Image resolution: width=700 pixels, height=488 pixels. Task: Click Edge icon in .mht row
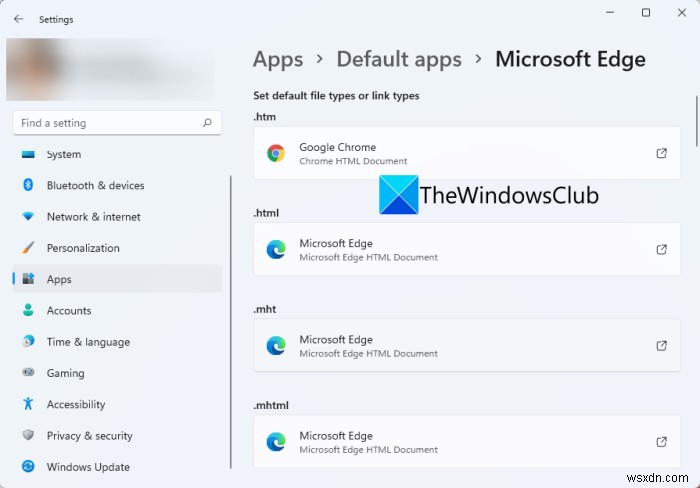(x=276, y=346)
